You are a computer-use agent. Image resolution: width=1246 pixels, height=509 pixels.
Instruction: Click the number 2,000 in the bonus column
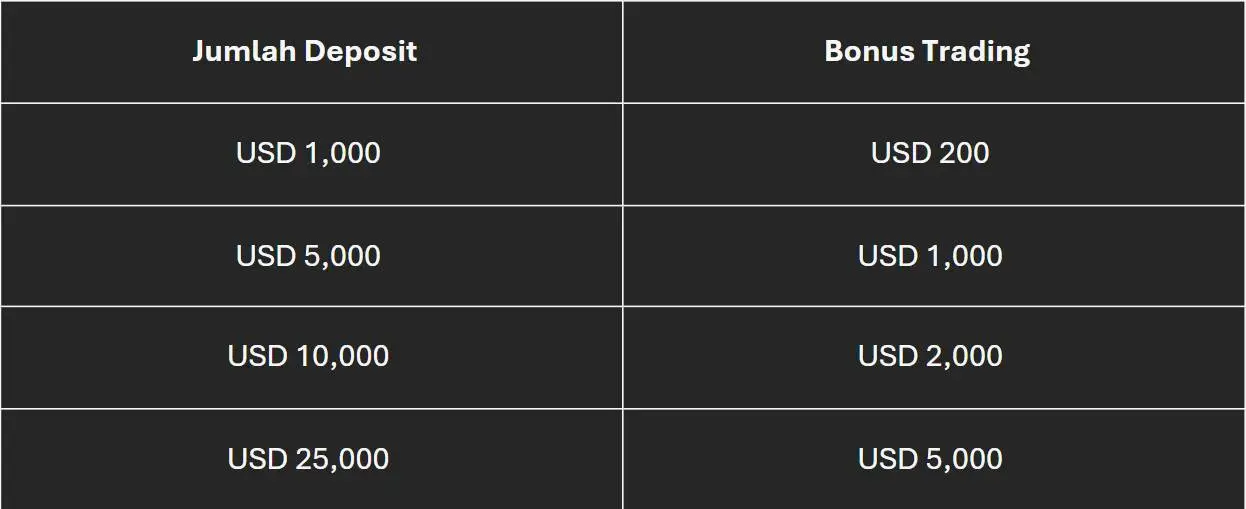964,356
